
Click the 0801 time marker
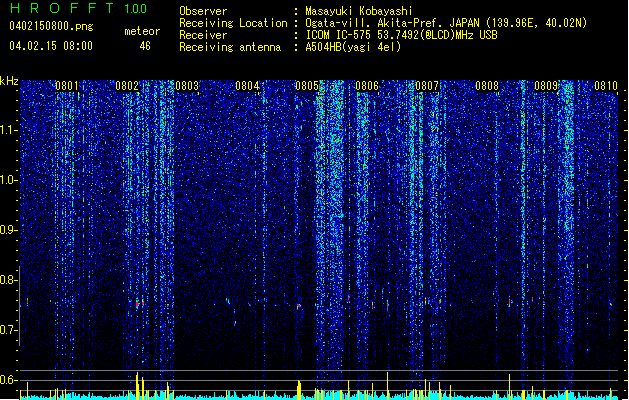point(67,86)
